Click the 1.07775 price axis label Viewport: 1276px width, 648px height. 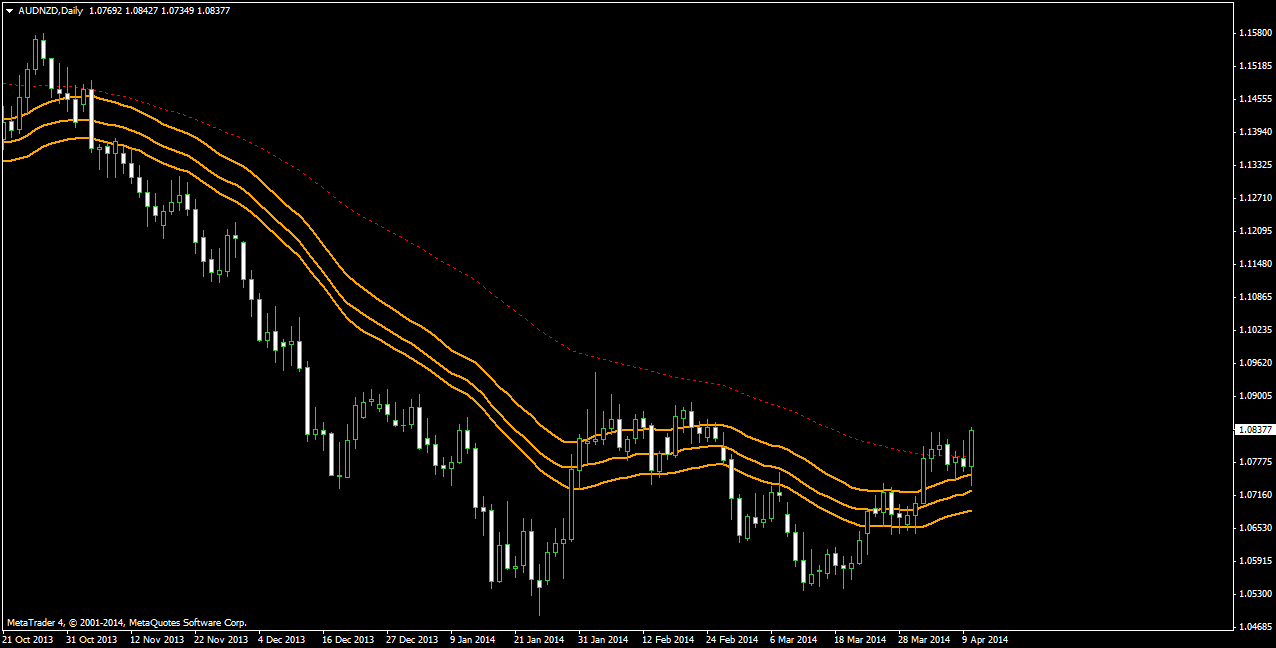(1254, 462)
